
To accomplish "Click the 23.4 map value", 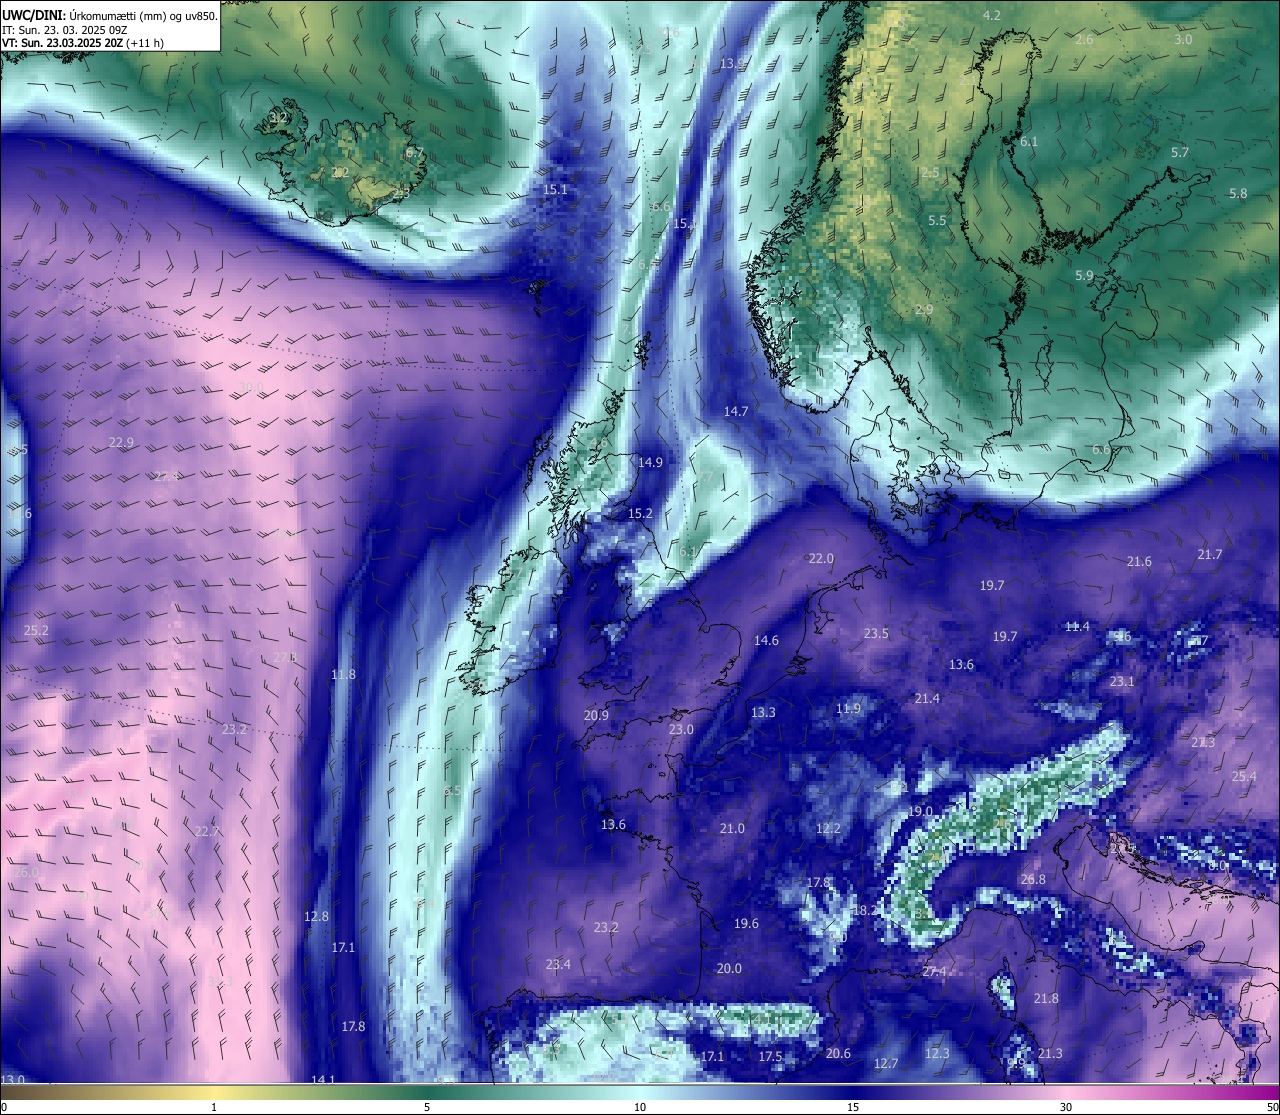I will (558, 964).
